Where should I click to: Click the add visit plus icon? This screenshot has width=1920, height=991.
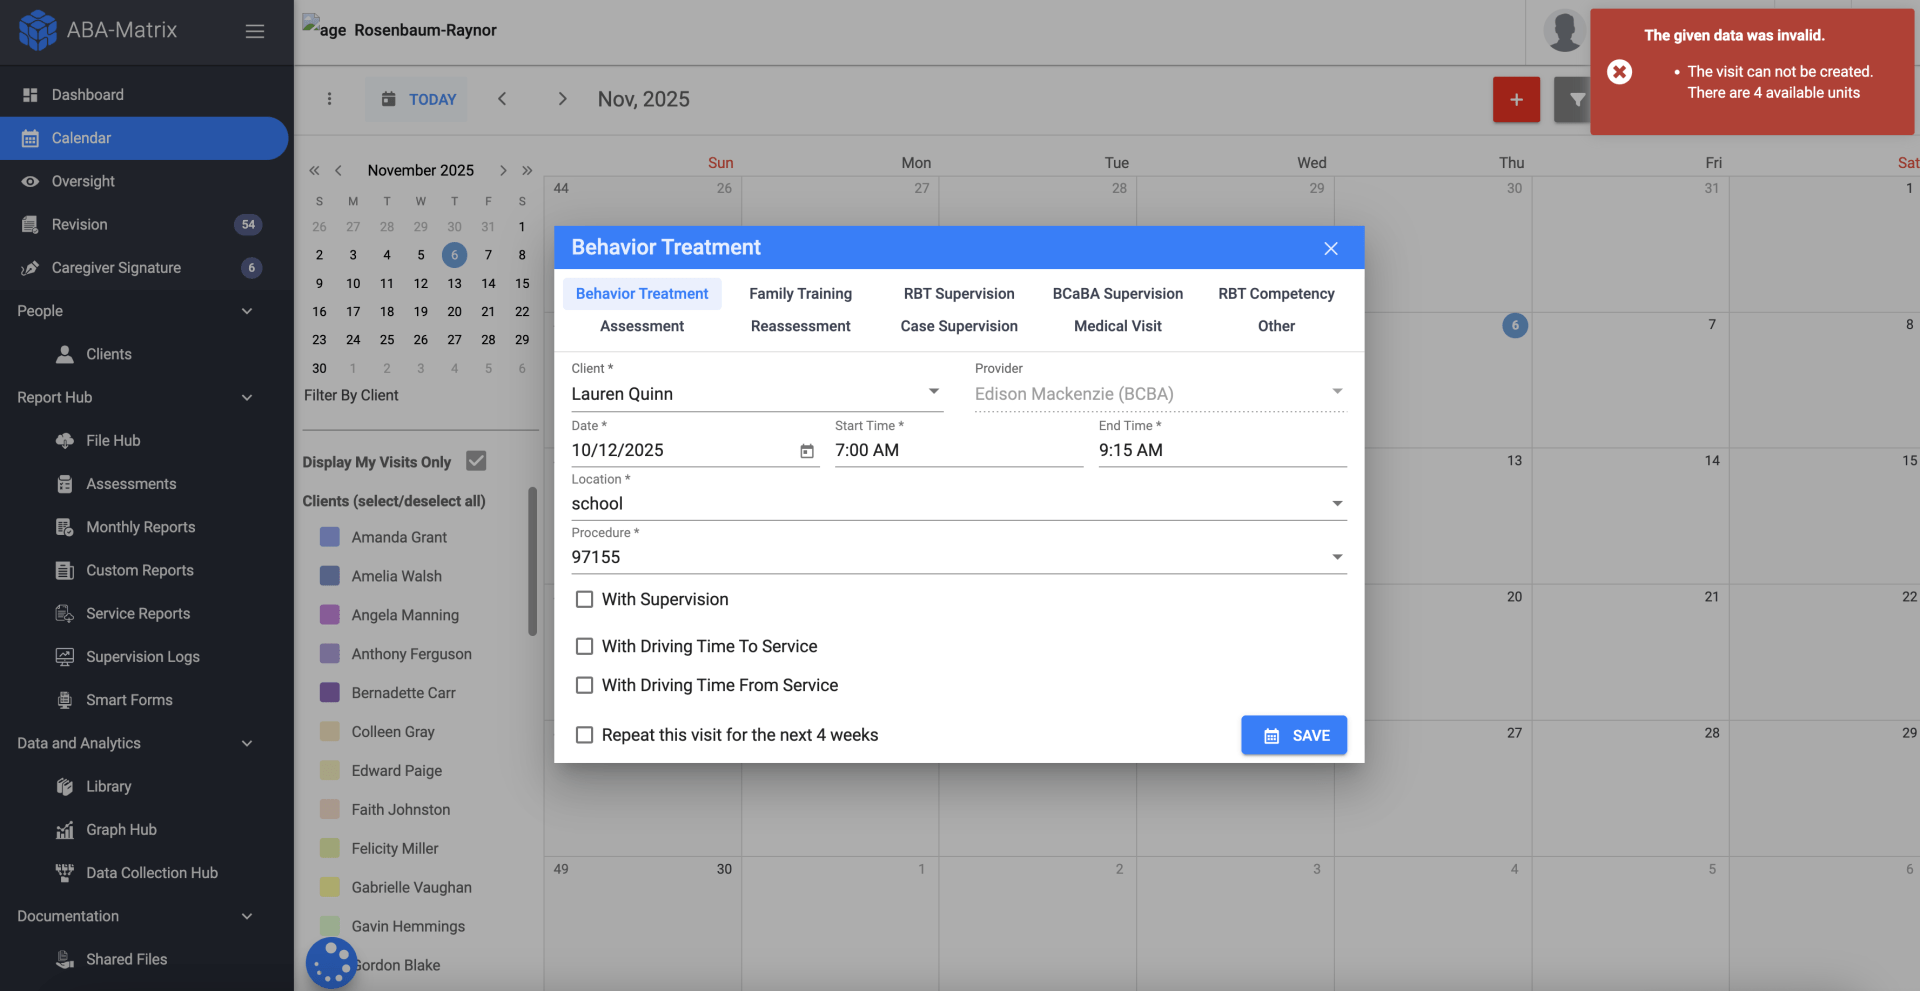pos(1516,99)
